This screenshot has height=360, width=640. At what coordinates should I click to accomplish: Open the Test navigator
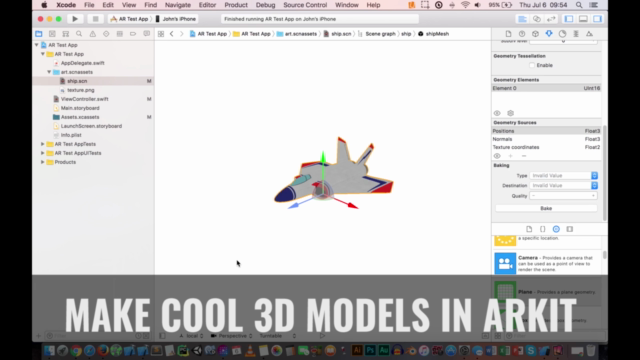coord(106,34)
